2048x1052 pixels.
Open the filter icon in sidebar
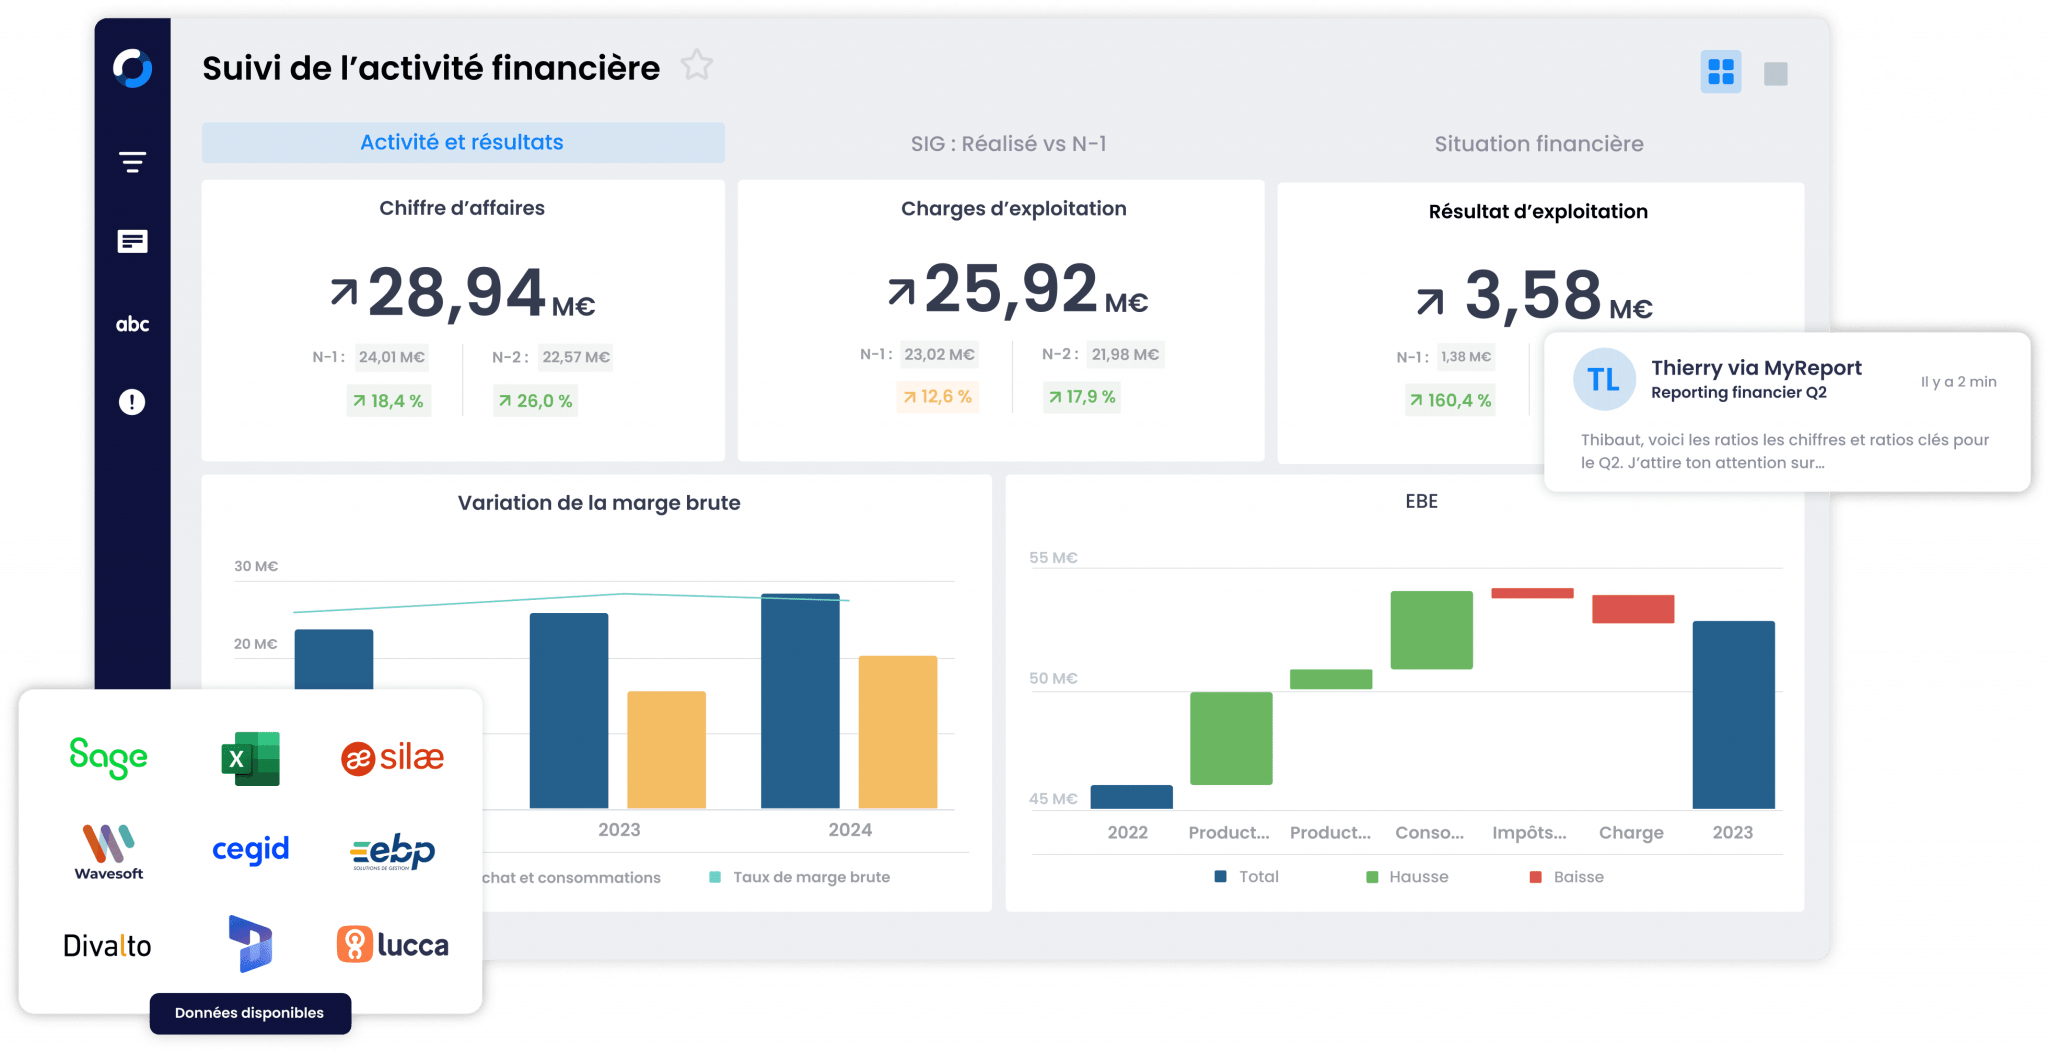(132, 162)
